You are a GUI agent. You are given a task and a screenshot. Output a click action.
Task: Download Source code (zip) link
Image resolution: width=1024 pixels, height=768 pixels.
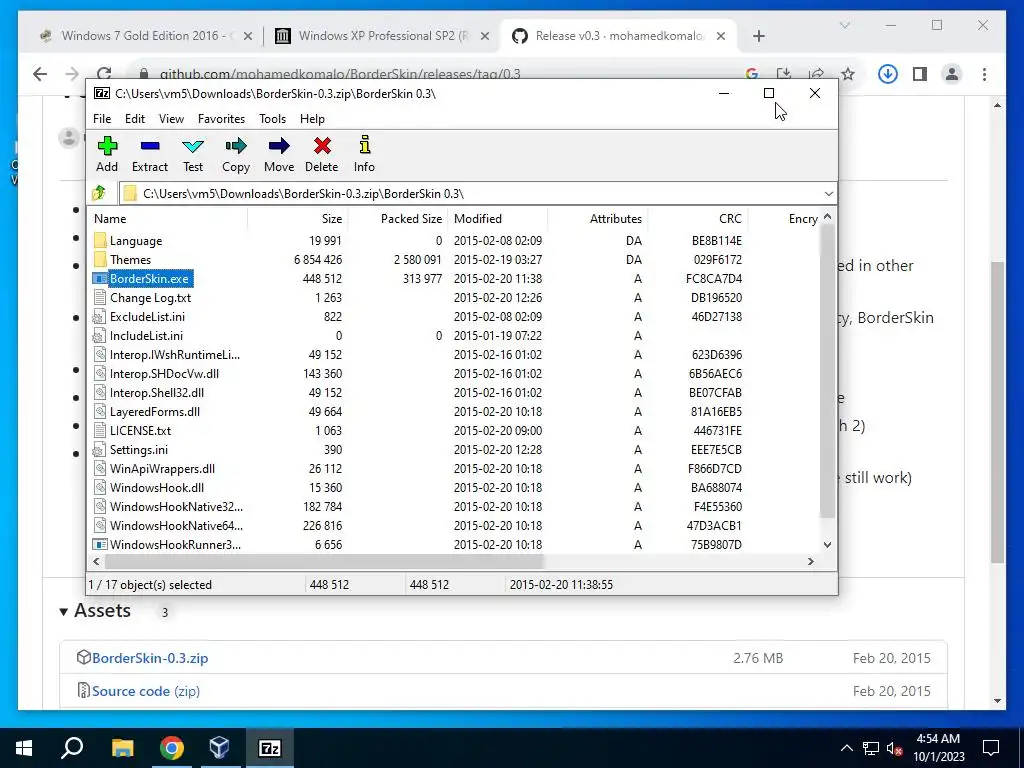[x=146, y=691]
